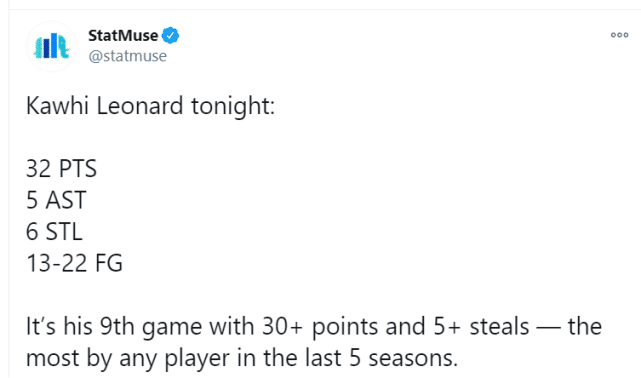Select the "6 STL" stat line
The height and width of the screenshot is (378, 641).
pyautogui.click(x=54, y=232)
